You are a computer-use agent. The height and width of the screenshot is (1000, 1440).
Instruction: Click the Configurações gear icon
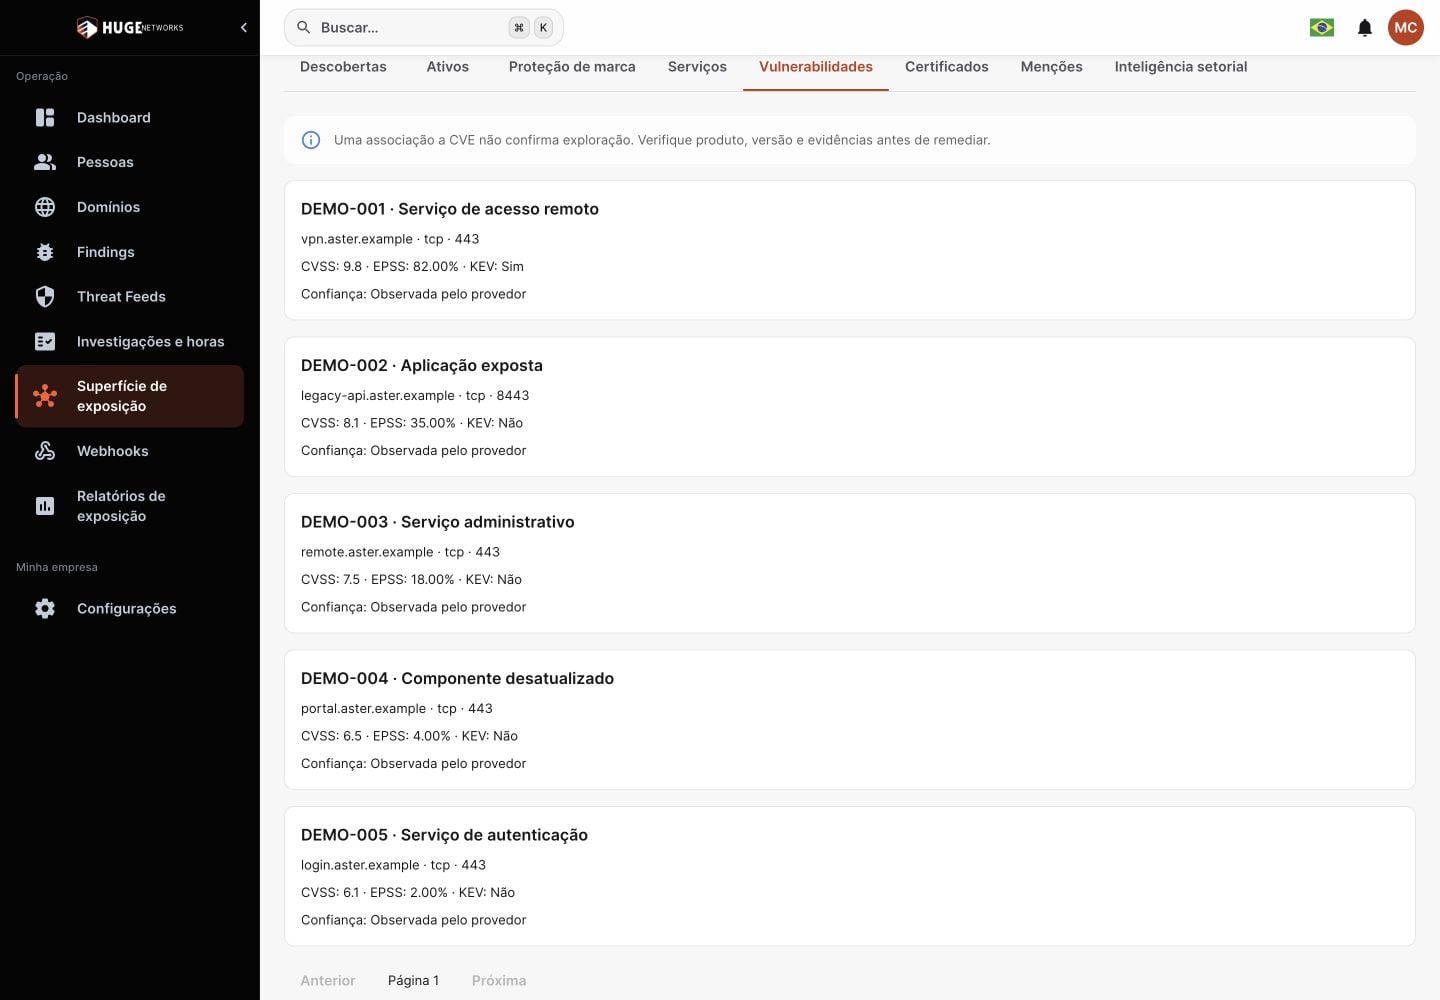[45, 608]
